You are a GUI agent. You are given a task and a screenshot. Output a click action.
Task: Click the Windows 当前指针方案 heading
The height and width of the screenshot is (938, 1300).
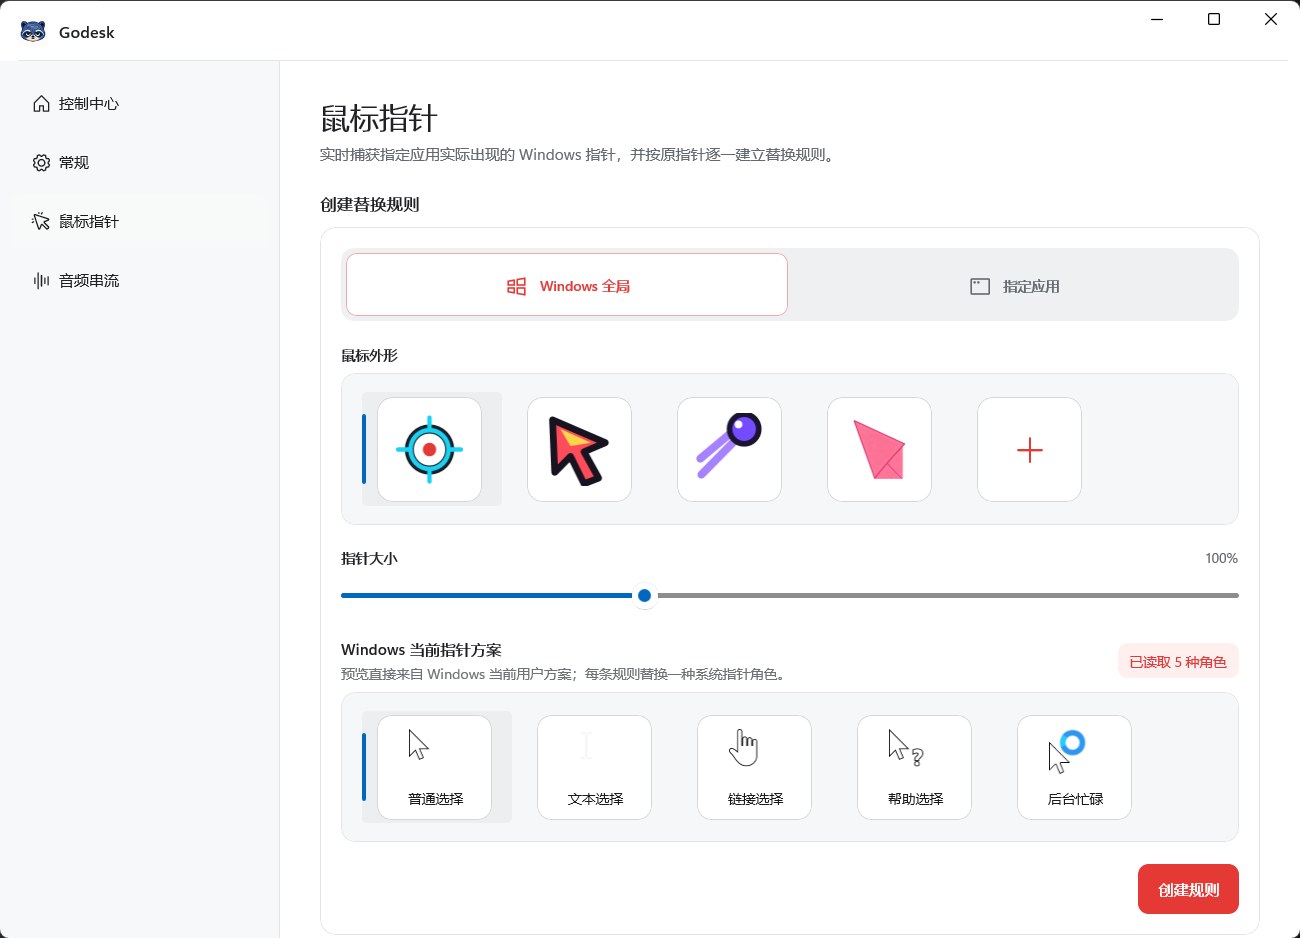coord(421,650)
